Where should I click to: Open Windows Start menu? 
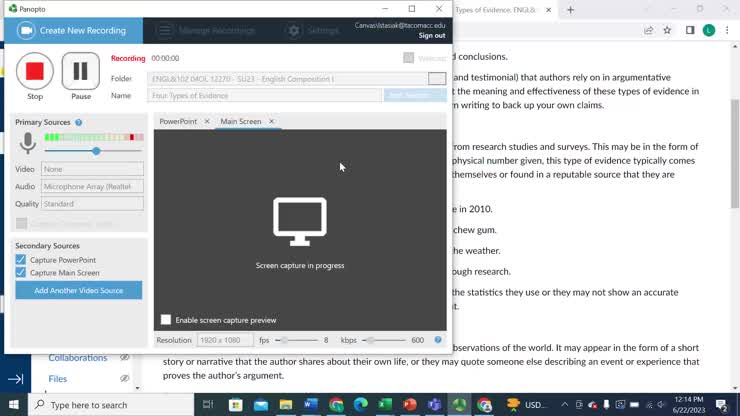pyautogui.click(x=14, y=405)
